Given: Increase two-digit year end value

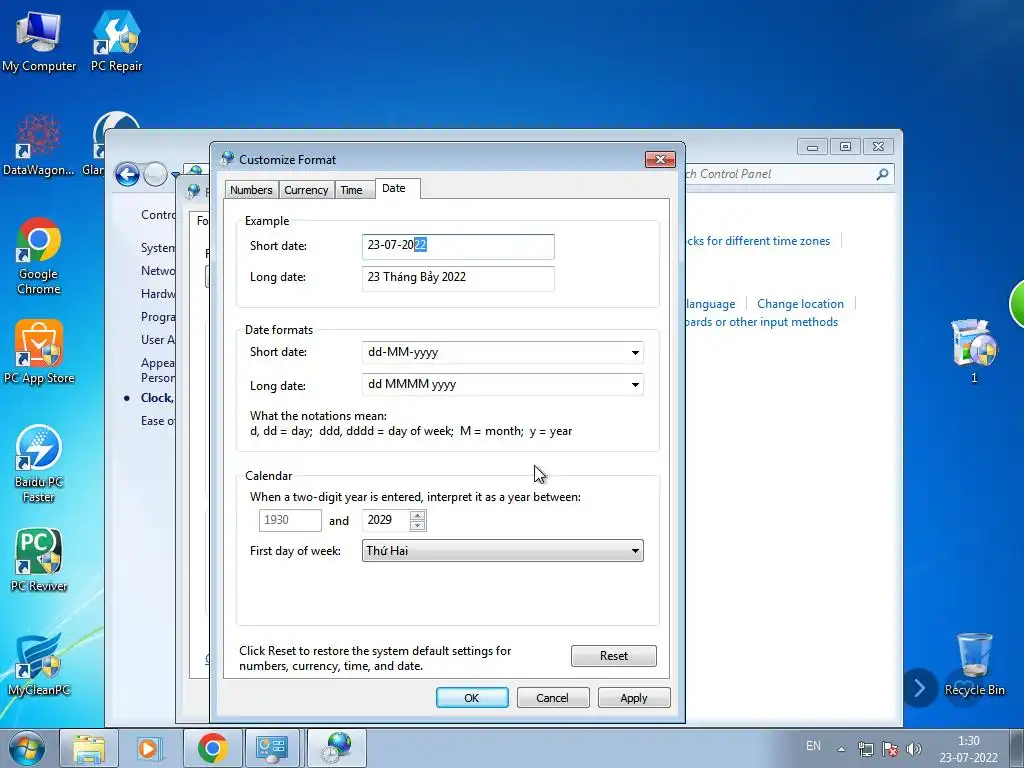Looking at the screenshot, I should point(418,515).
